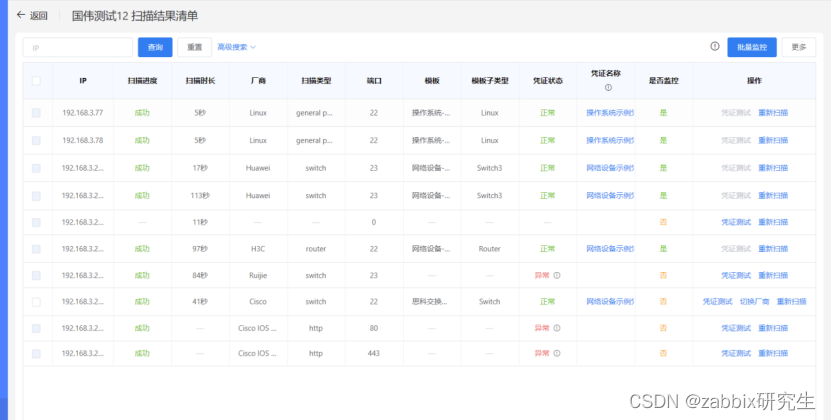Open the 更多 menu button
The width and height of the screenshot is (831, 420).
(x=799, y=47)
